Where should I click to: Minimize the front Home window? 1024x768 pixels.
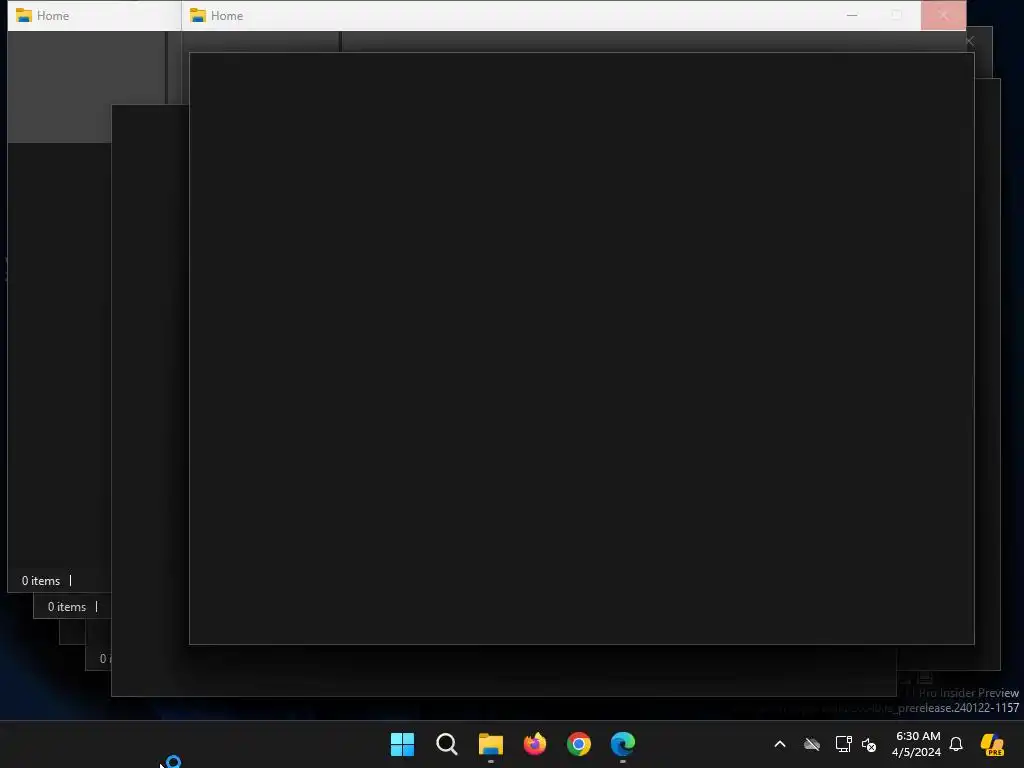852,15
